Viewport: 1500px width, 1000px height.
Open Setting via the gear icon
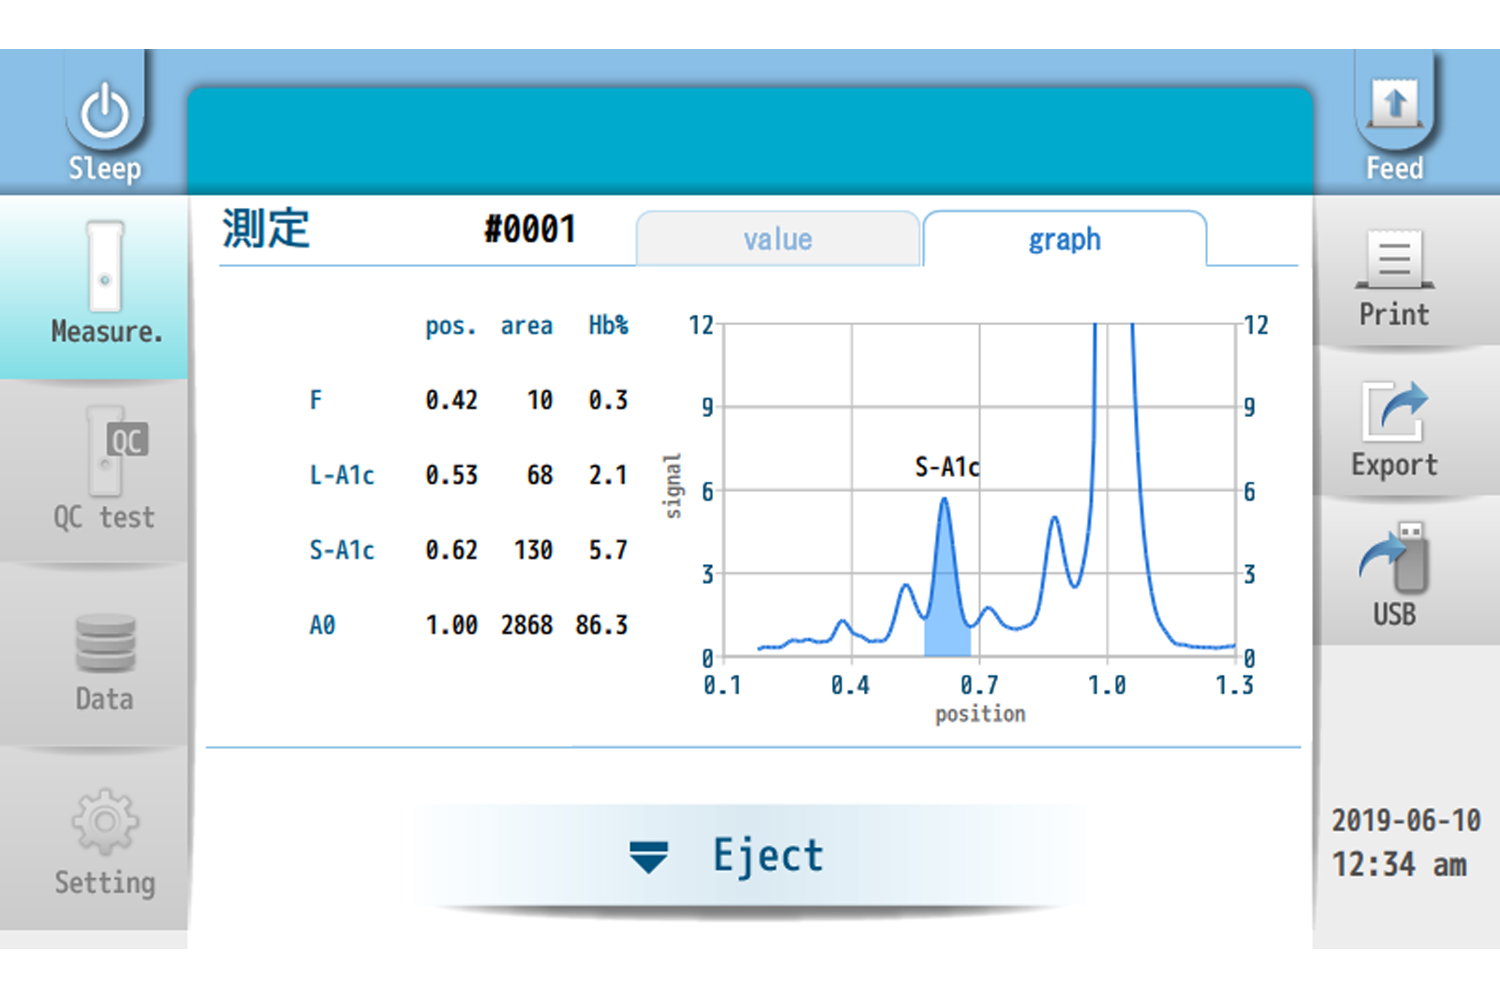[x=105, y=822]
